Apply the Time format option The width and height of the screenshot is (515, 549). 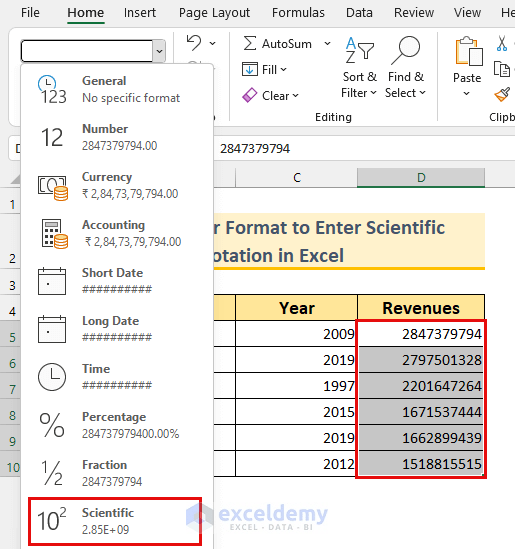[117, 377]
